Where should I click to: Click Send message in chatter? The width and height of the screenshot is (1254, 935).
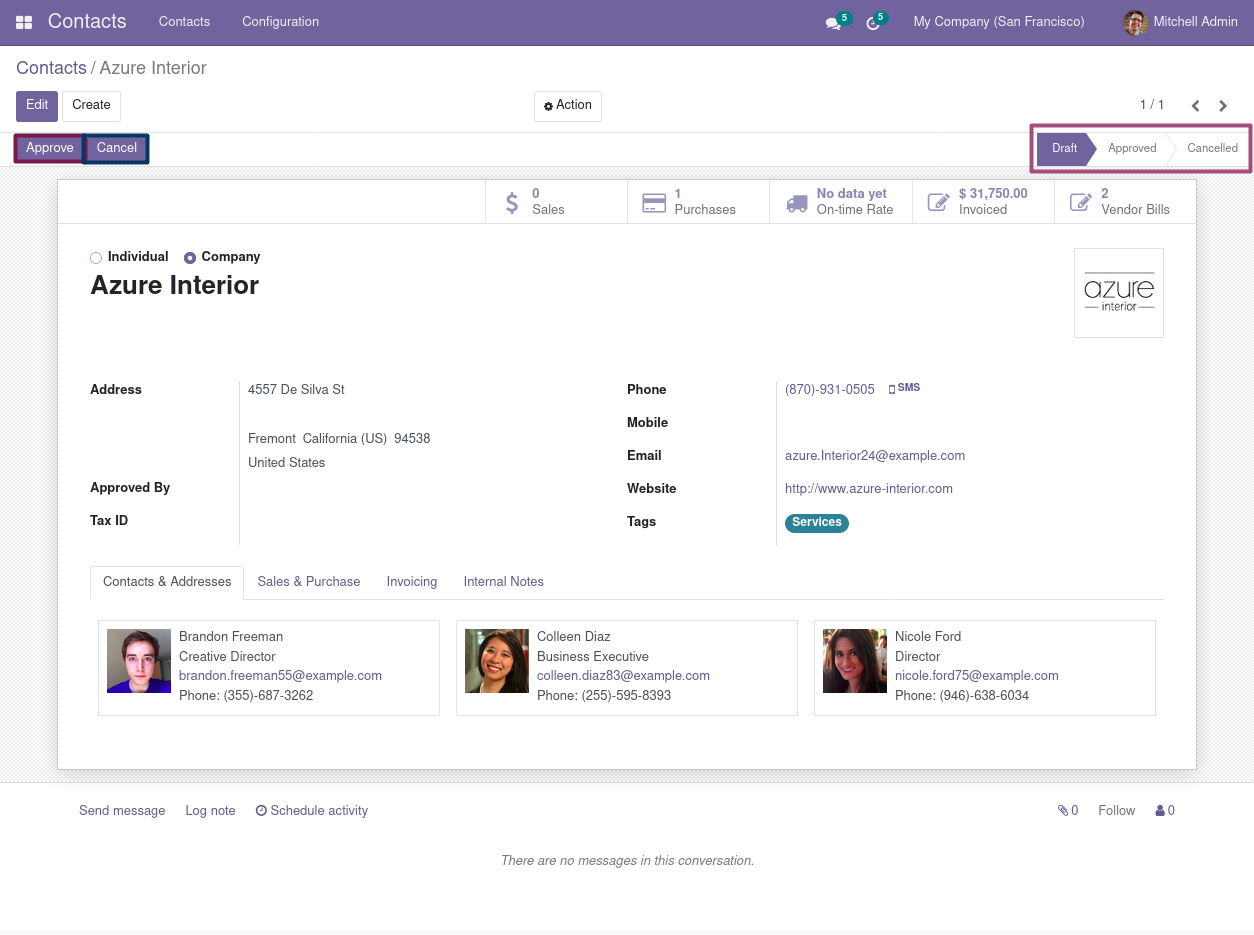point(122,811)
